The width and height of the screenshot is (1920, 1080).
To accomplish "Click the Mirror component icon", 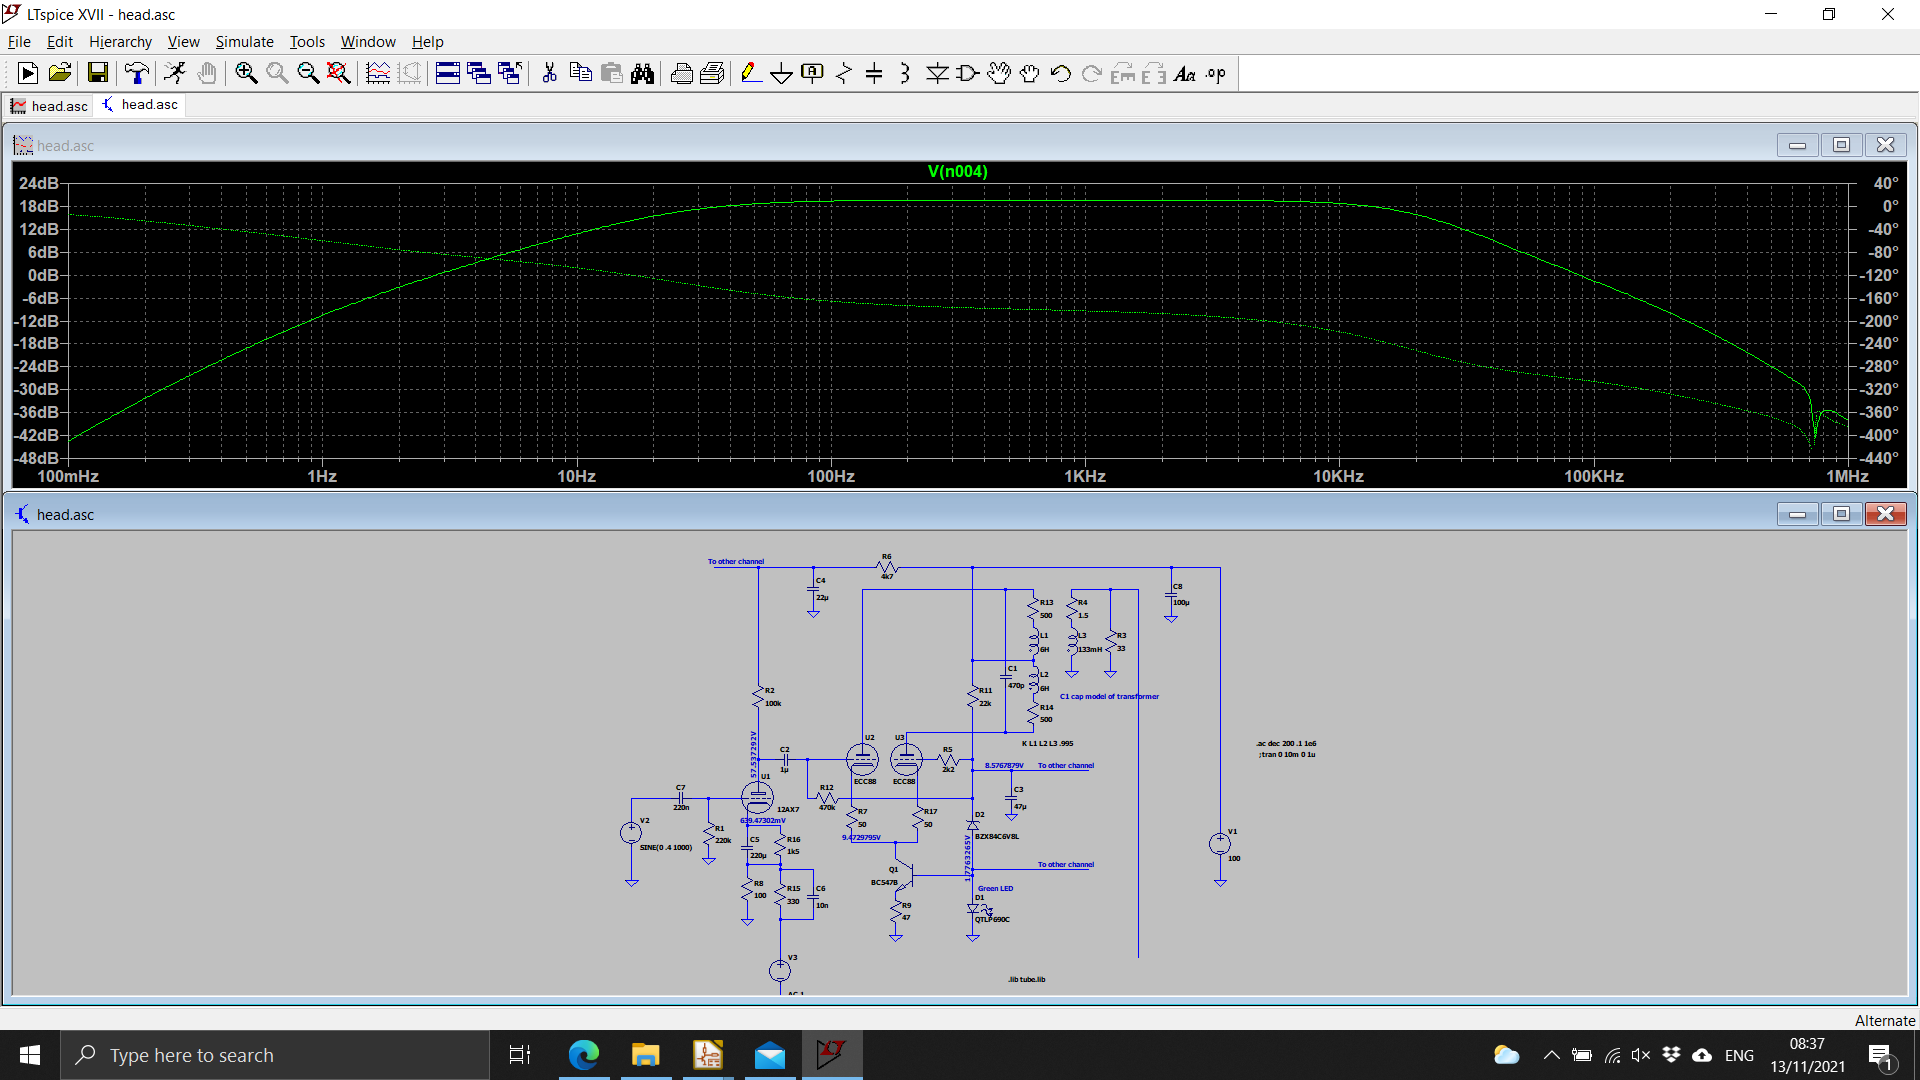I will [x=1153, y=73].
